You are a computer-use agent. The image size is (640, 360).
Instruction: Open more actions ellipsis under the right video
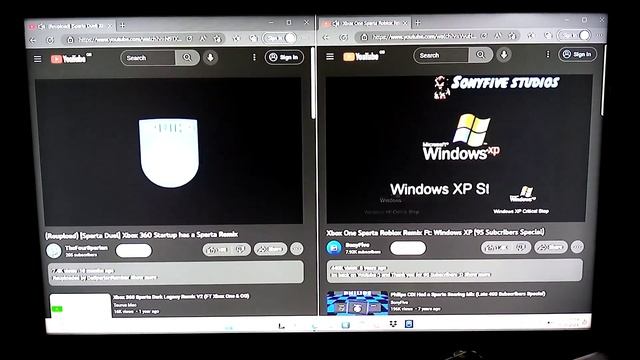[577, 247]
